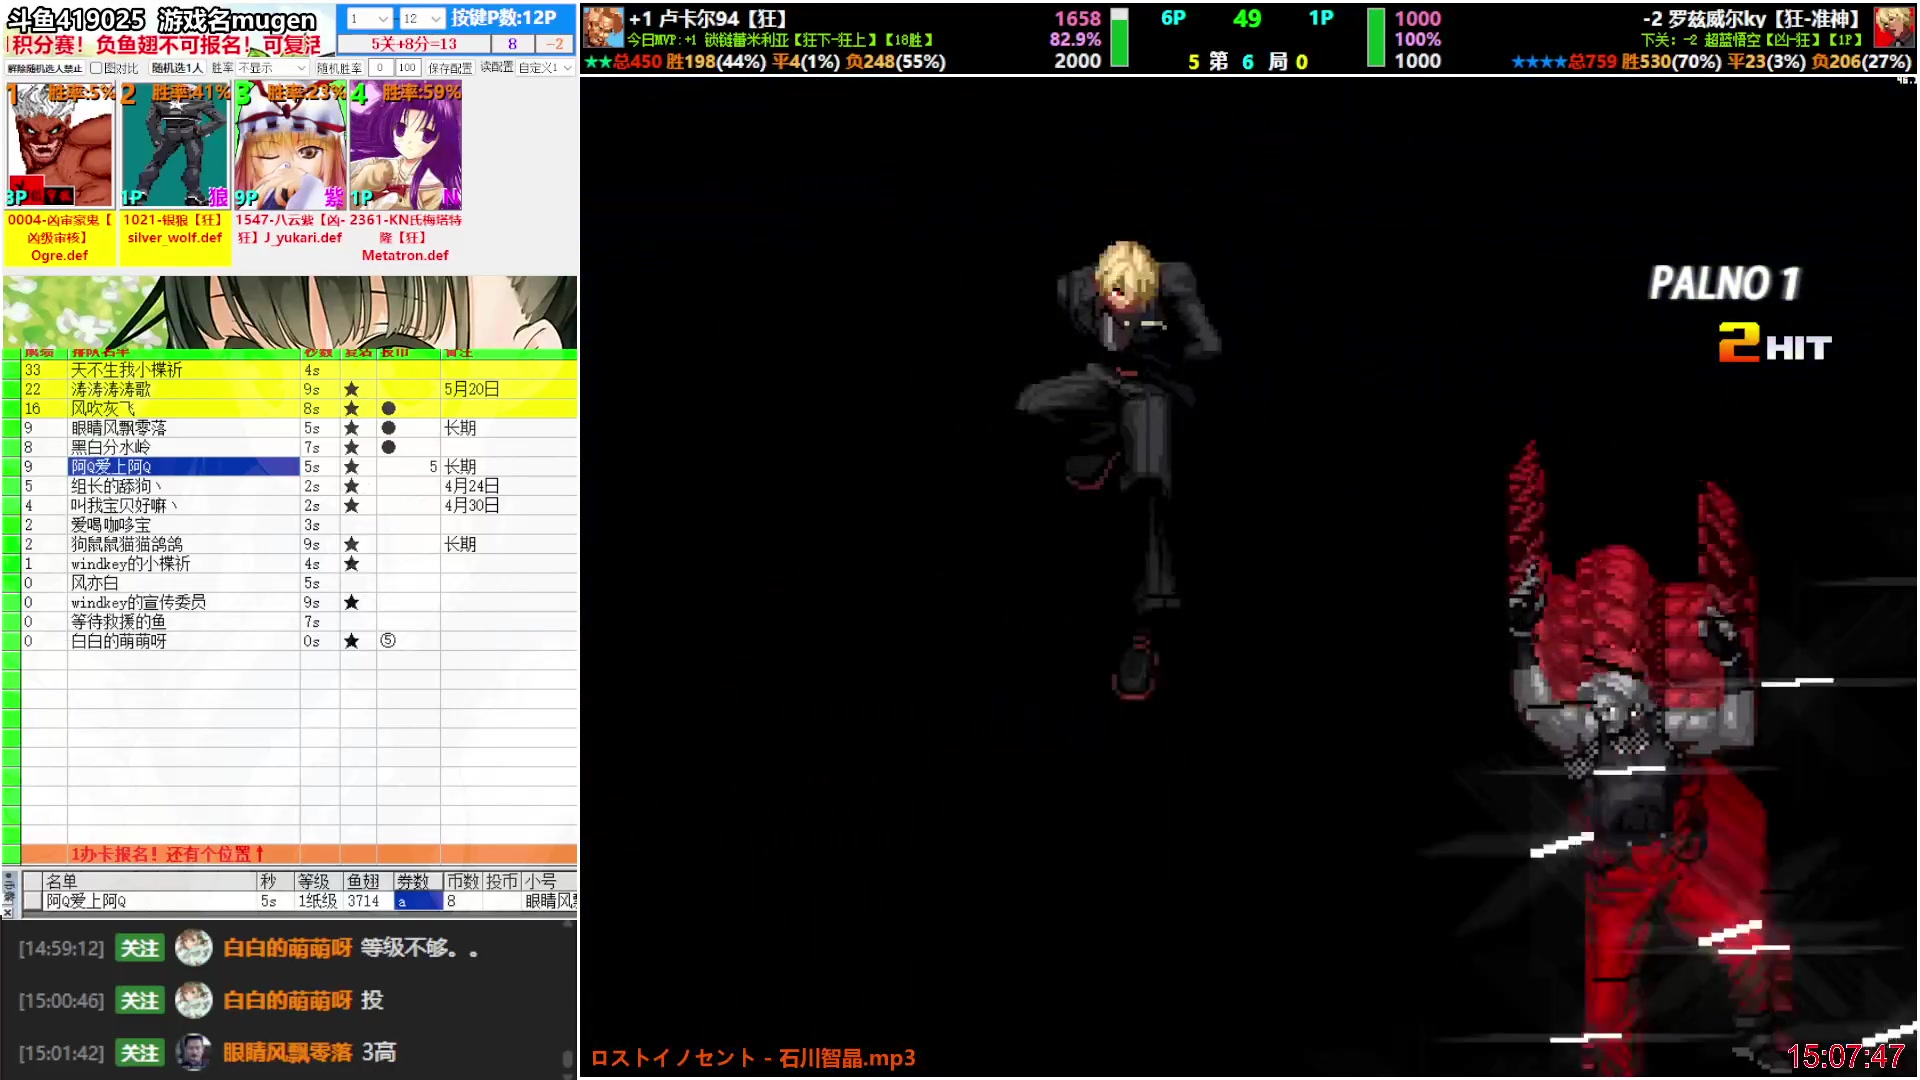Toggle the green cell beside 涛涛涛涛歌
This screenshot has height=1080, width=1920.
(11, 389)
